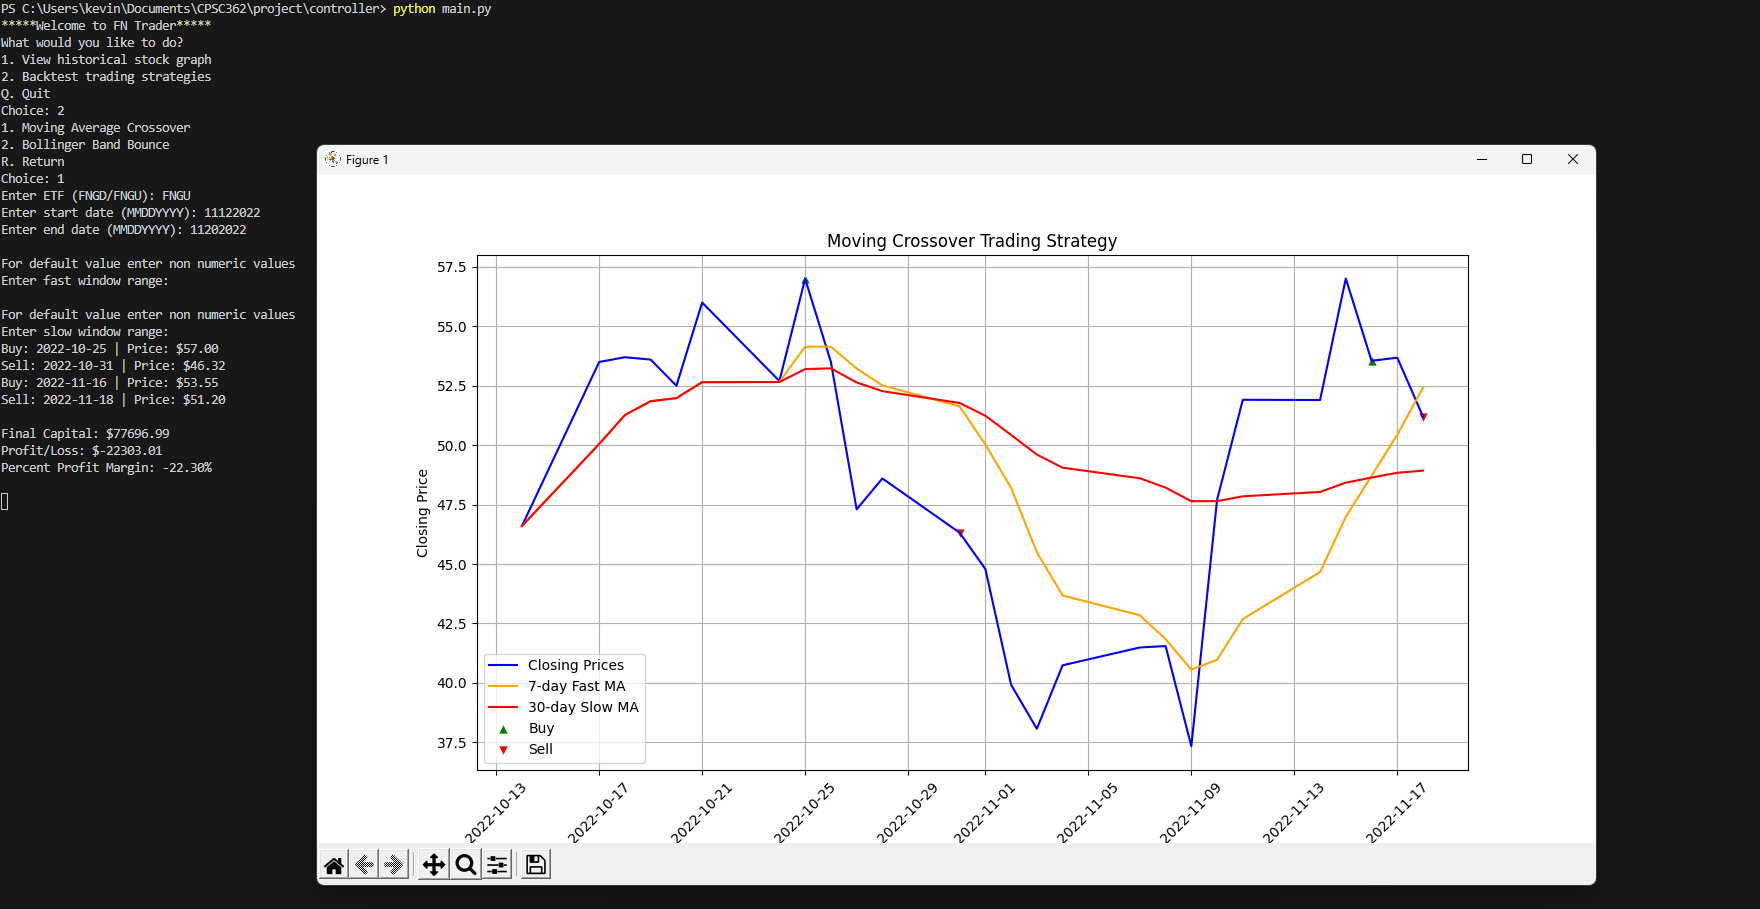Click the matplotlib icon in Figure 1 title bar
This screenshot has width=1760, height=909.
333,159
